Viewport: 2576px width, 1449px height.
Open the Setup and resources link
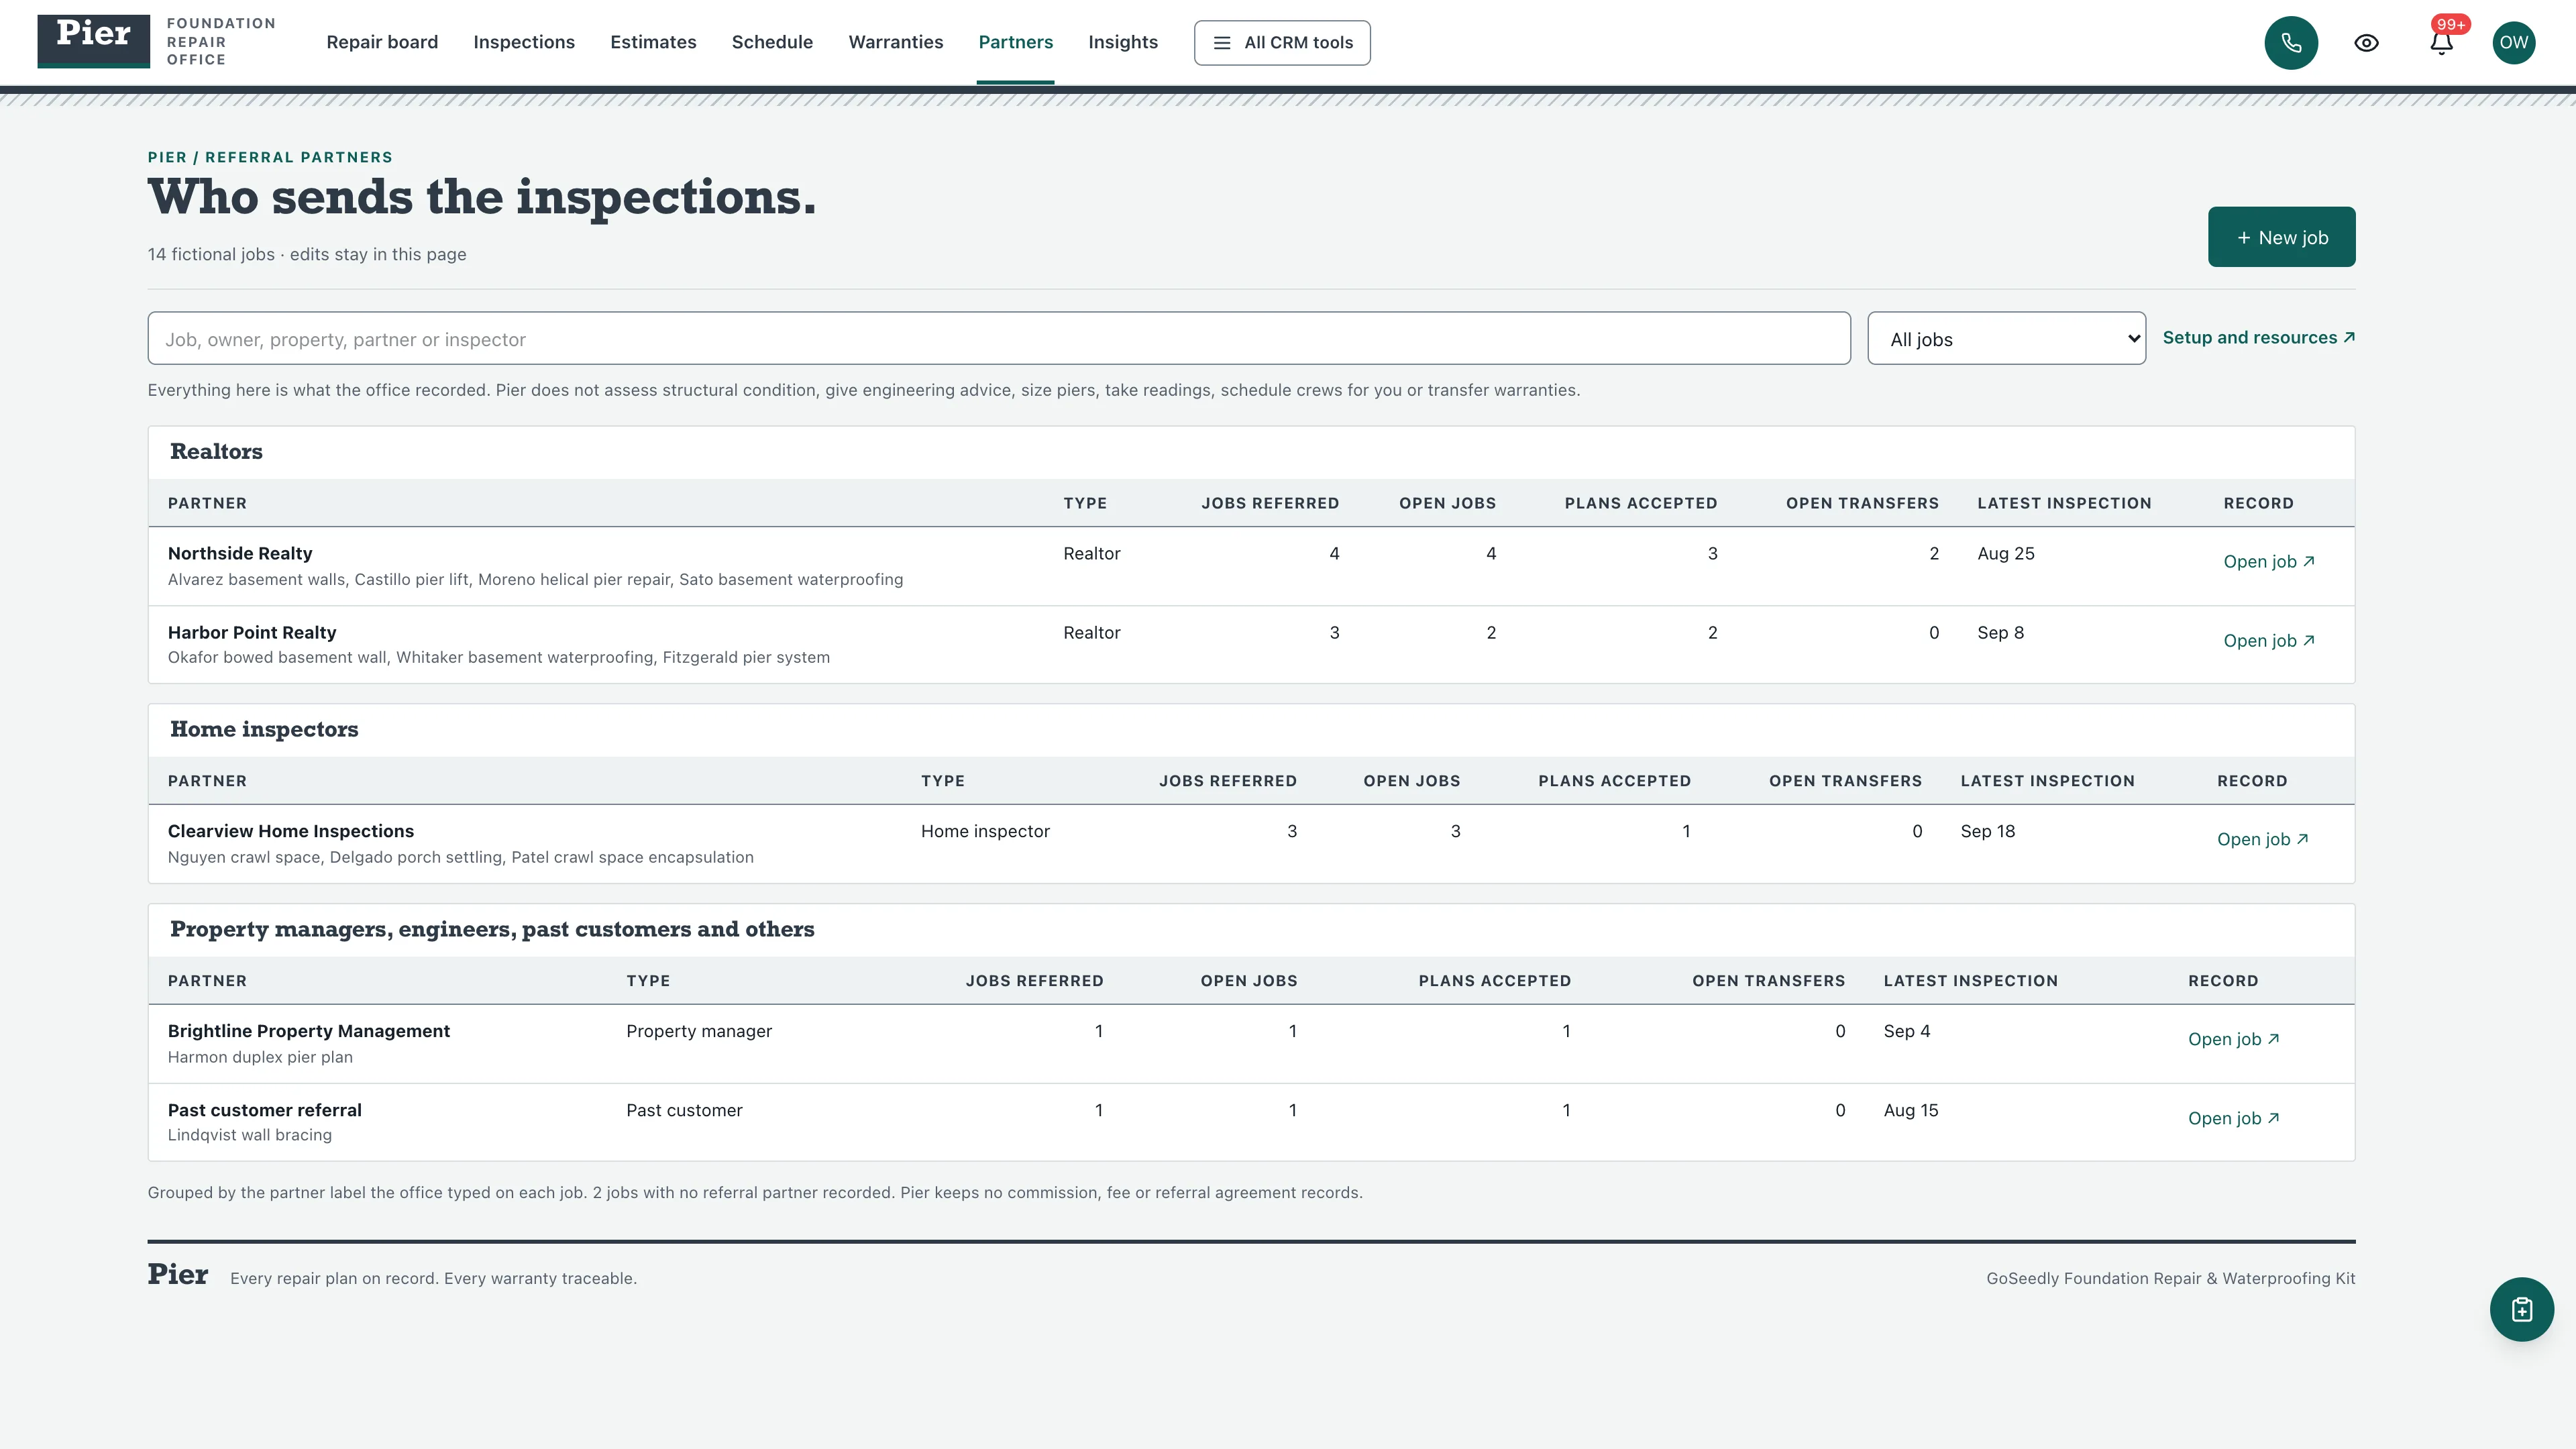tap(2259, 338)
